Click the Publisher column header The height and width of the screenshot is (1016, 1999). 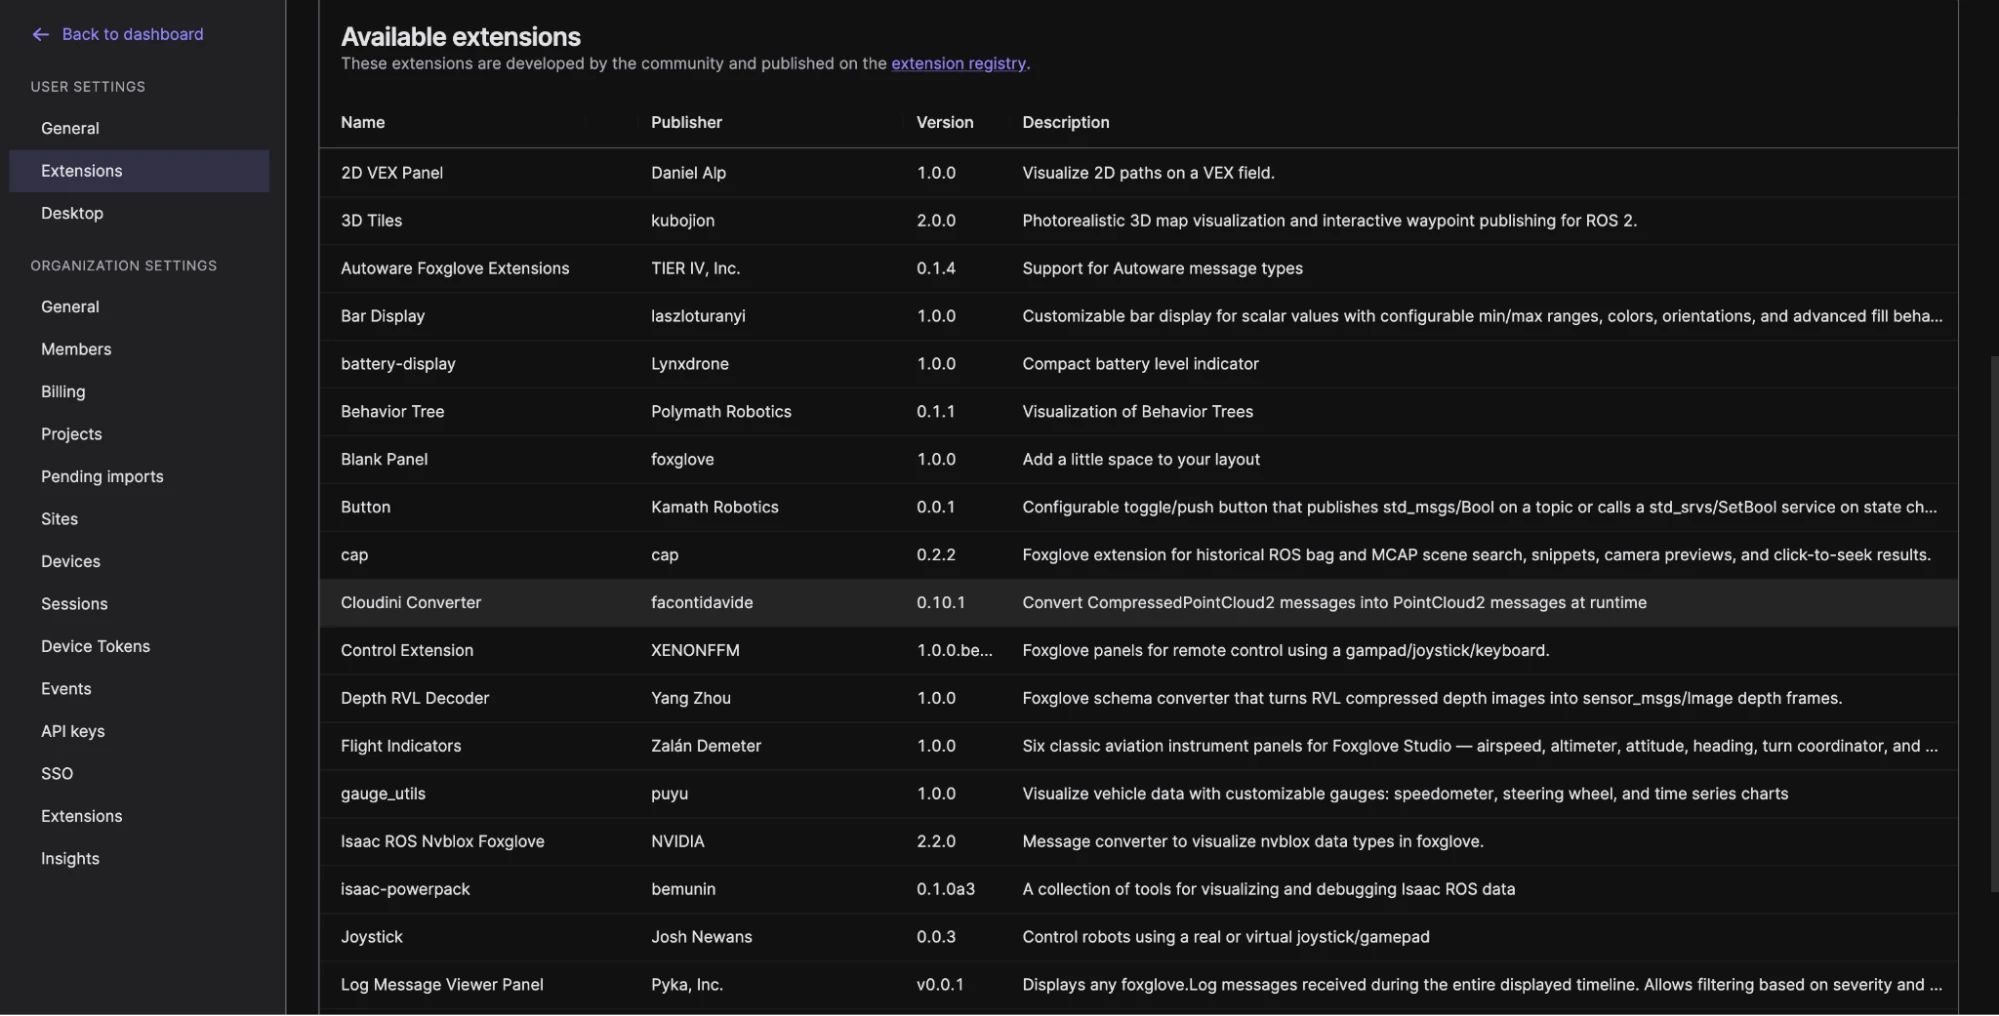(x=686, y=123)
